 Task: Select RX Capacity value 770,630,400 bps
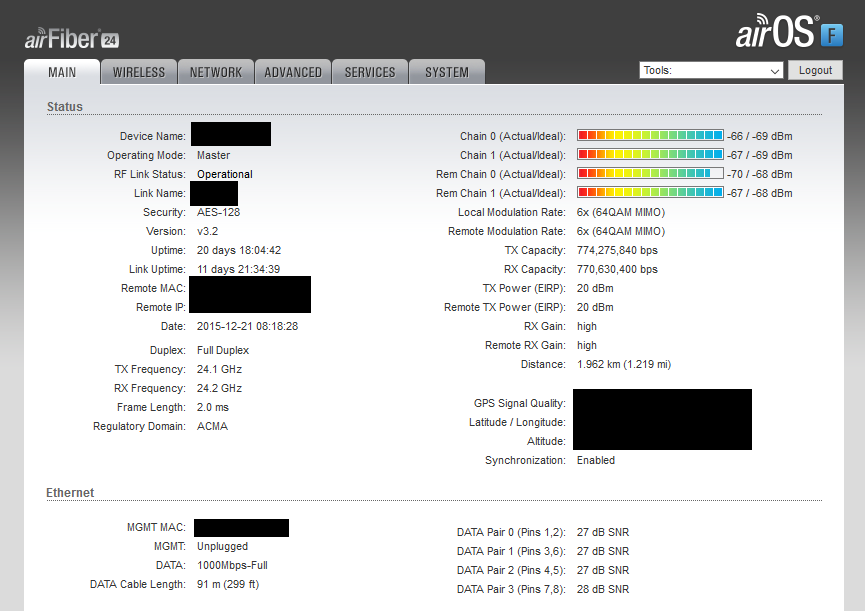pos(617,270)
